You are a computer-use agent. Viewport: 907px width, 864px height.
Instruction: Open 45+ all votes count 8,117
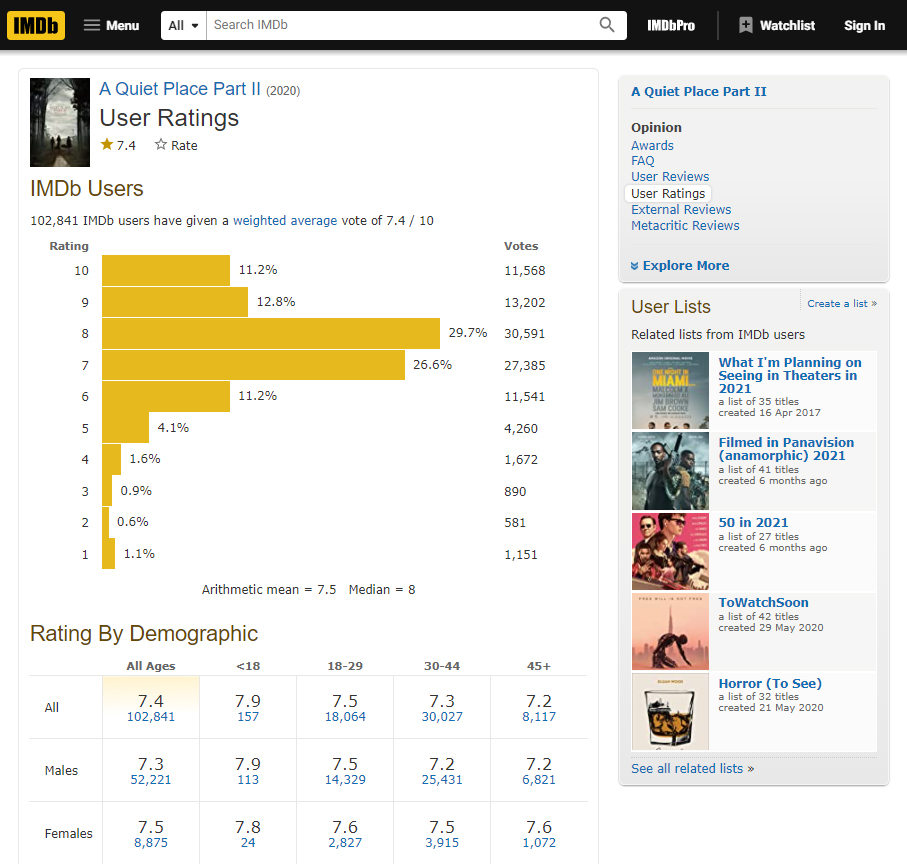(x=539, y=717)
